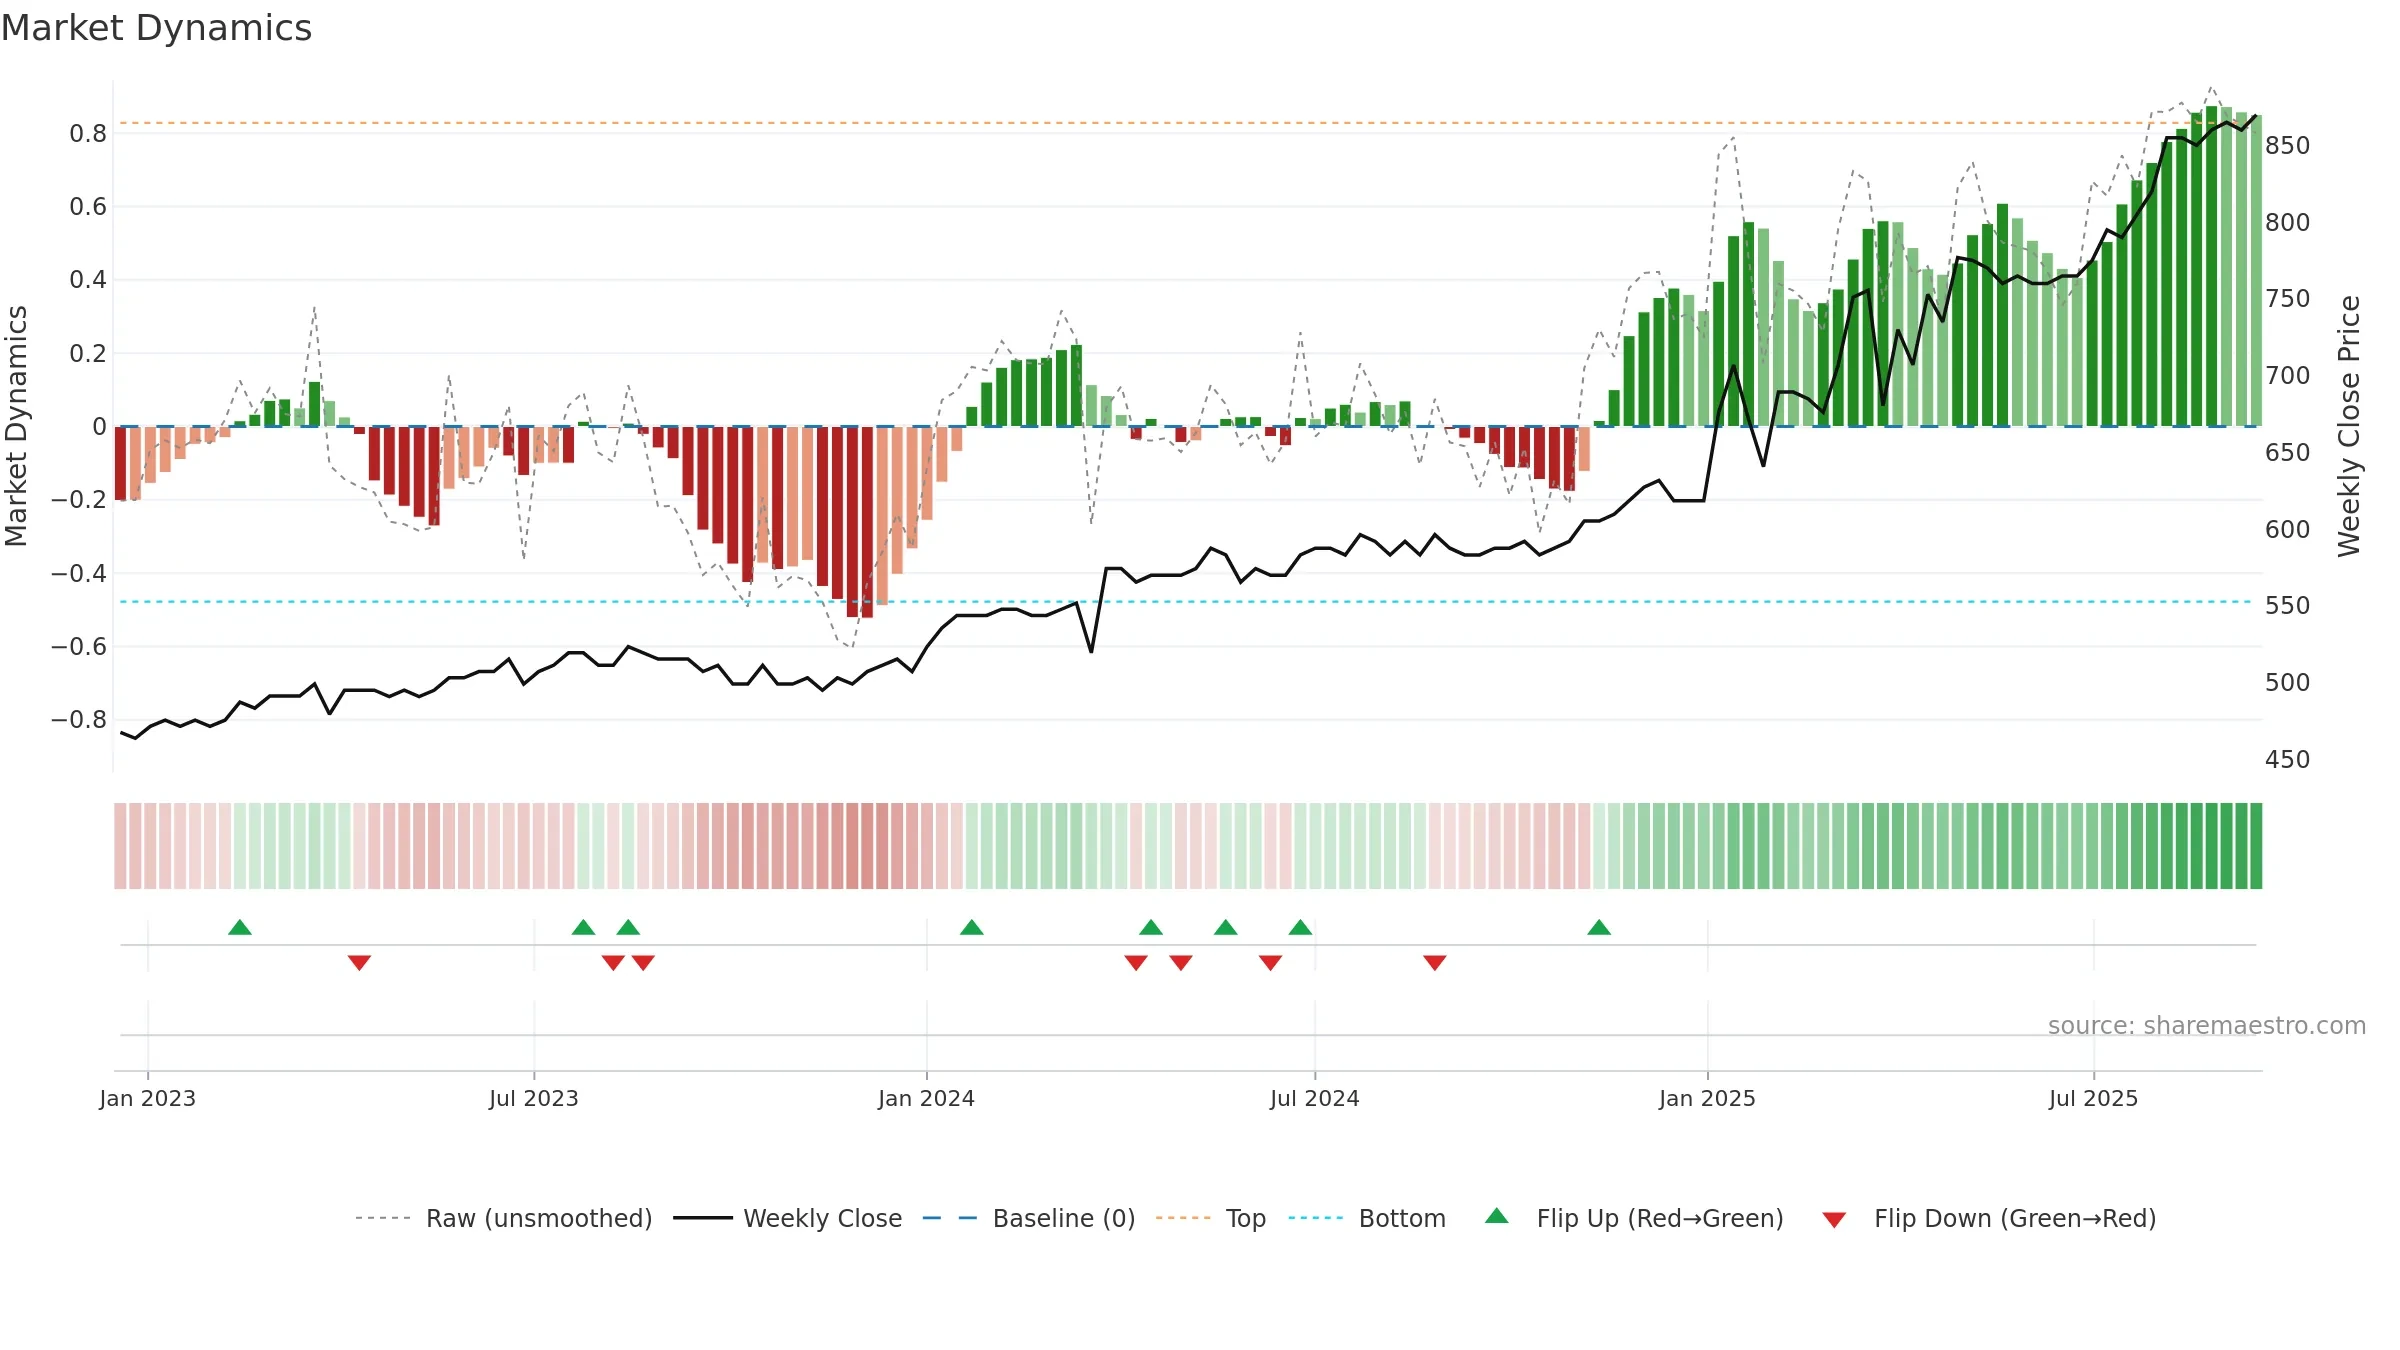Click the Weekly Close Price axis label
The image size is (2400, 1350).
(x=2349, y=426)
